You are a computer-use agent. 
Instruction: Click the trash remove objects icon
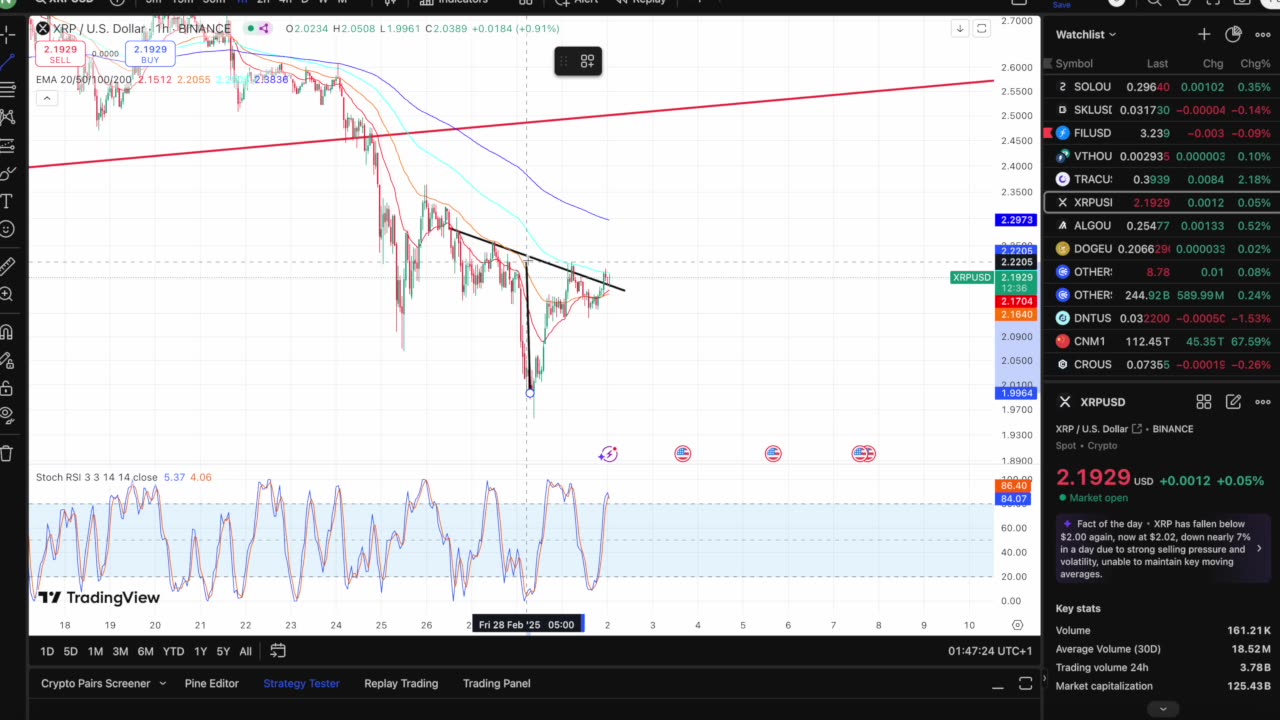click(7, 453)
